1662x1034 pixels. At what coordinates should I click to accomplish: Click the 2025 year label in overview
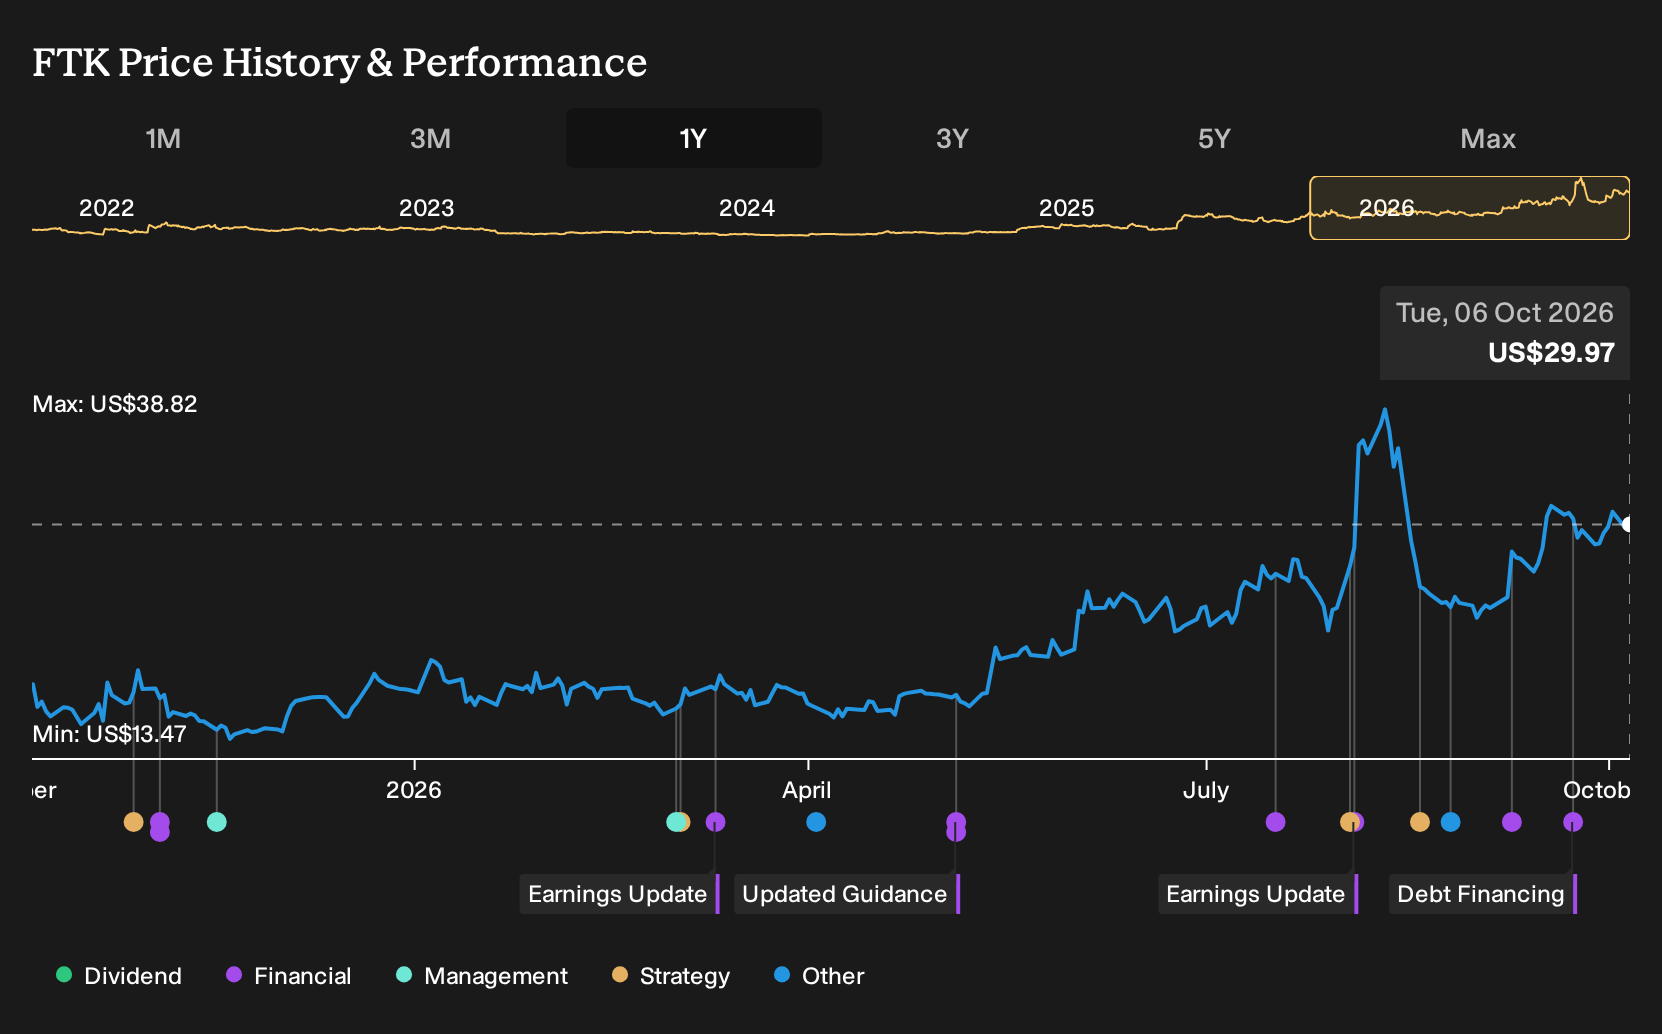click(1066, 208)
